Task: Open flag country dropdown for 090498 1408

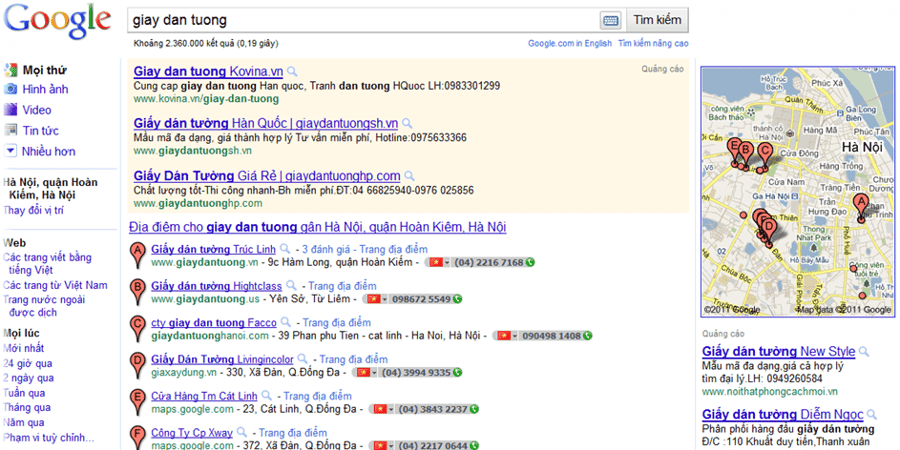Action: [x=506, y=336]
